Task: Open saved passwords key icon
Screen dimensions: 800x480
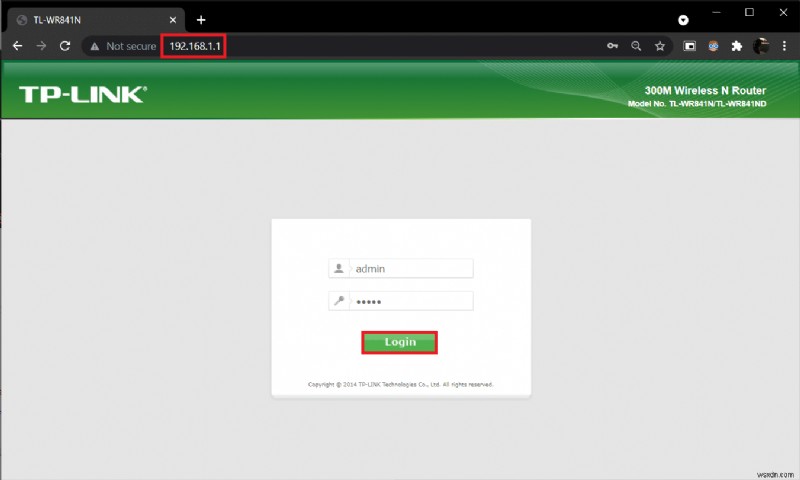Action: coord(612,46)
